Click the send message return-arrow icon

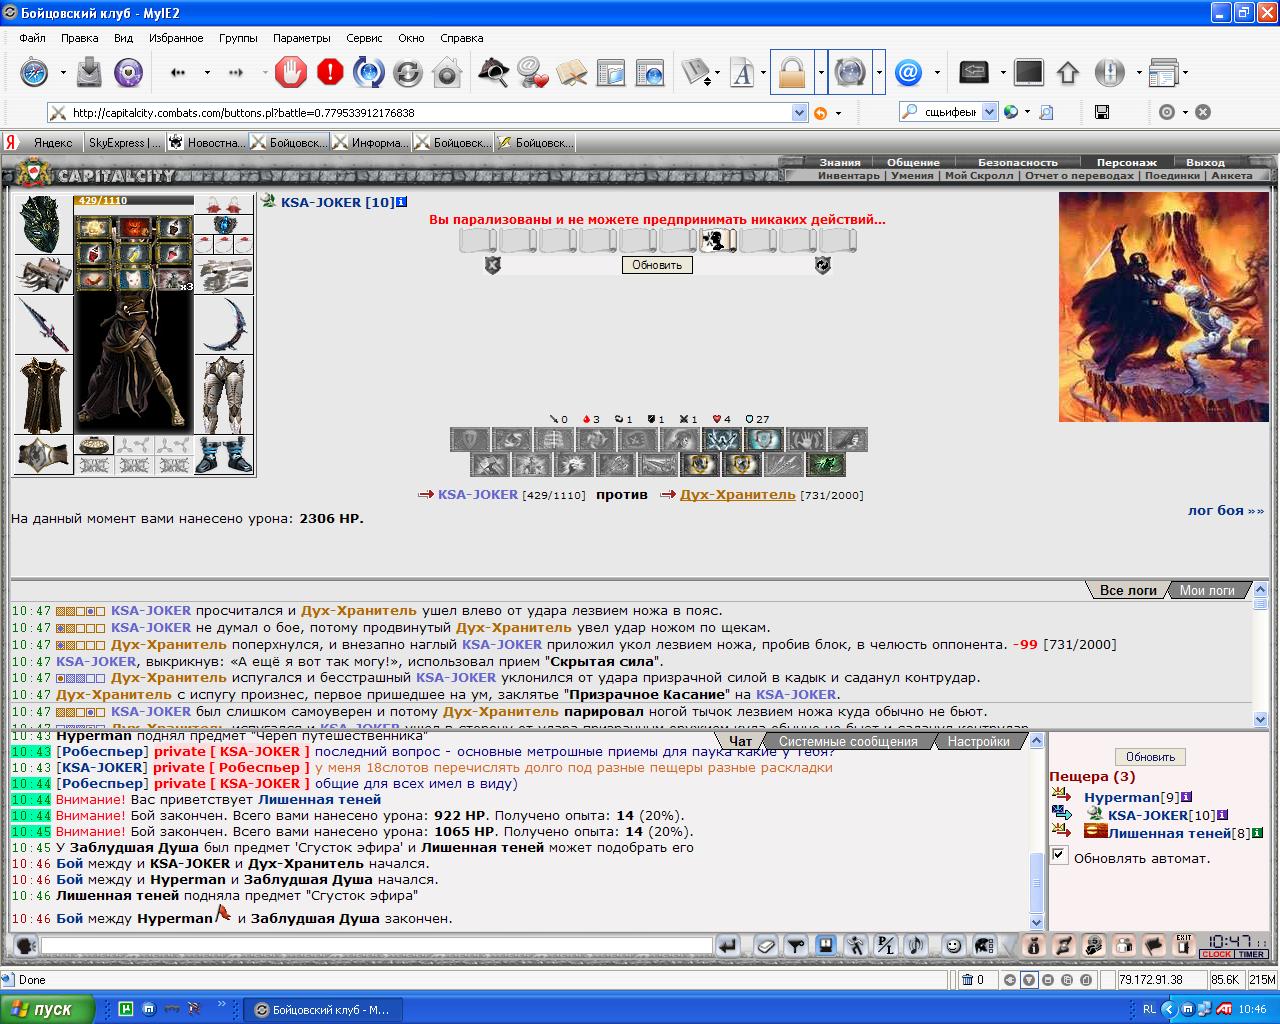[728, 945]
